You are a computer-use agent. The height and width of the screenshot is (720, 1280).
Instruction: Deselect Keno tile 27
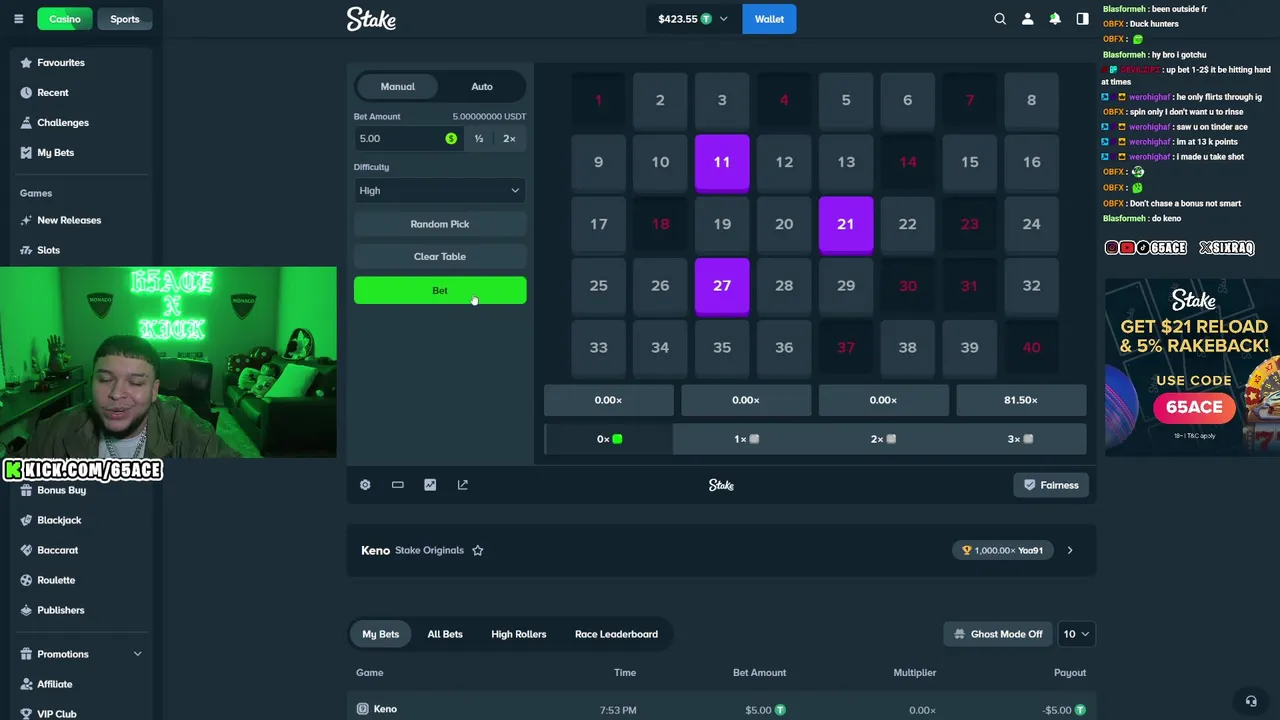tap(722, 286)
